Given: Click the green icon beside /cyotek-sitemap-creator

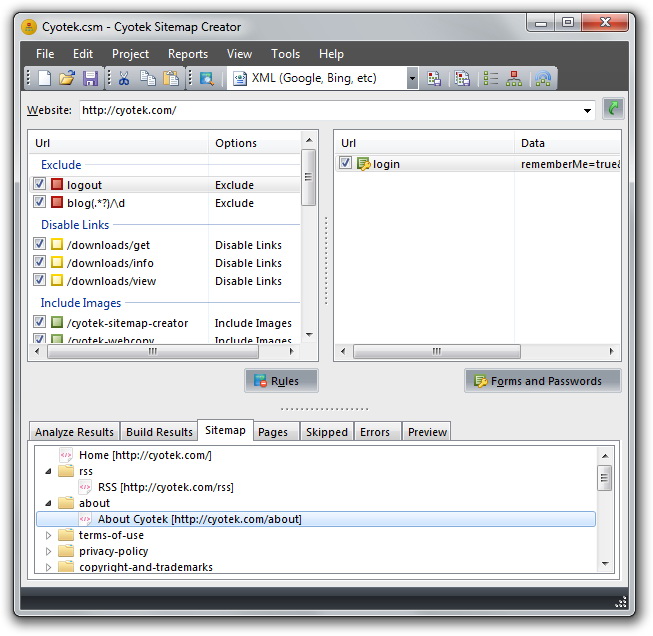Looking at the screenshot, I should pos(57,322).
